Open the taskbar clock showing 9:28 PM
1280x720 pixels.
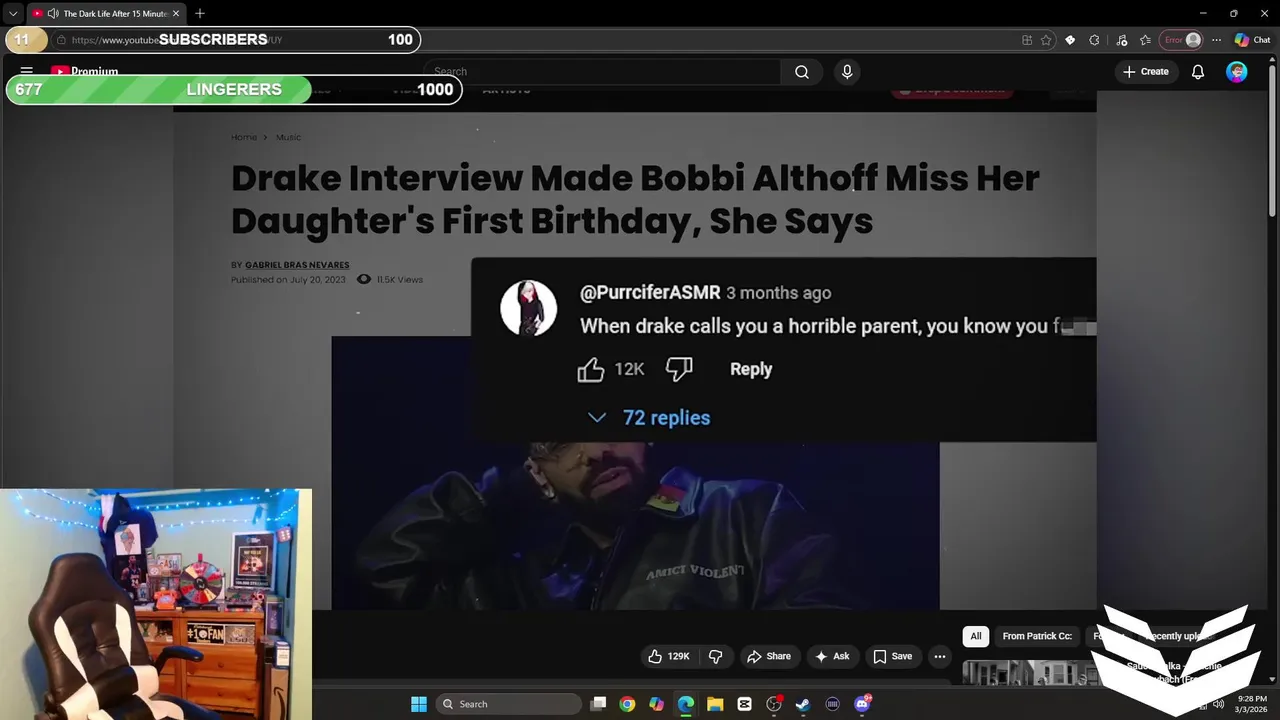1252,704
